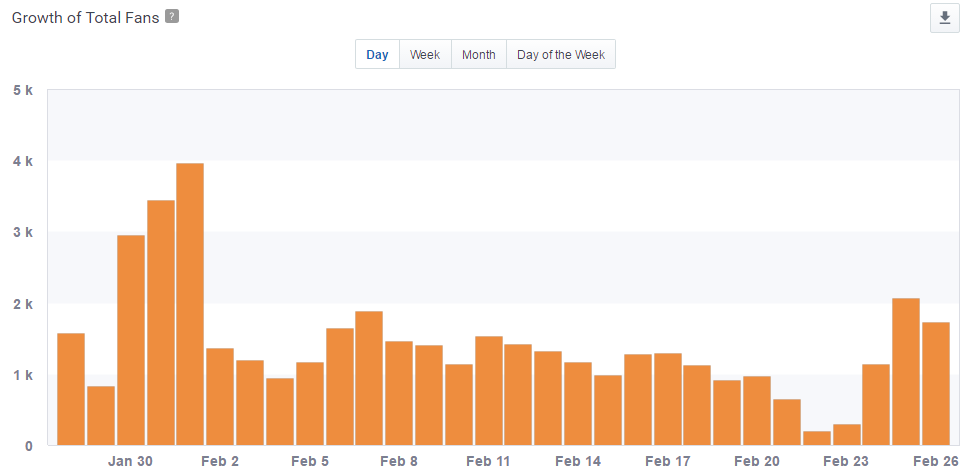Select the bar above Jan 30

[x=131, y=340]
